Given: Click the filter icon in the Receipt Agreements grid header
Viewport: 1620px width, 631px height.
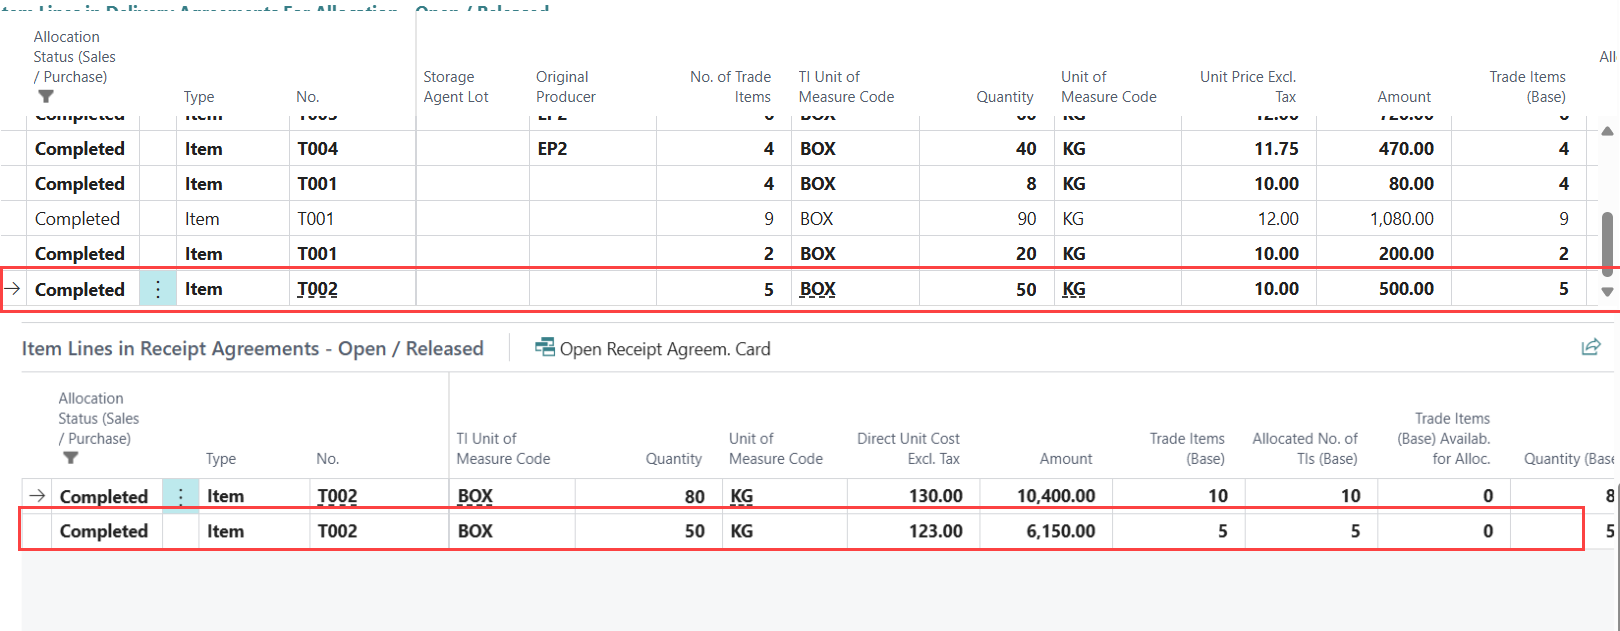Looking at the screenshot, I should (x=70, y=458).
